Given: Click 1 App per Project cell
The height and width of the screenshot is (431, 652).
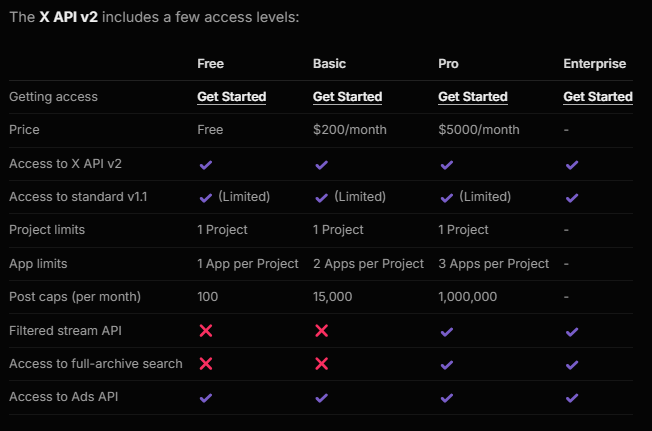Looking at the screenshot, I should click(248, 264).
